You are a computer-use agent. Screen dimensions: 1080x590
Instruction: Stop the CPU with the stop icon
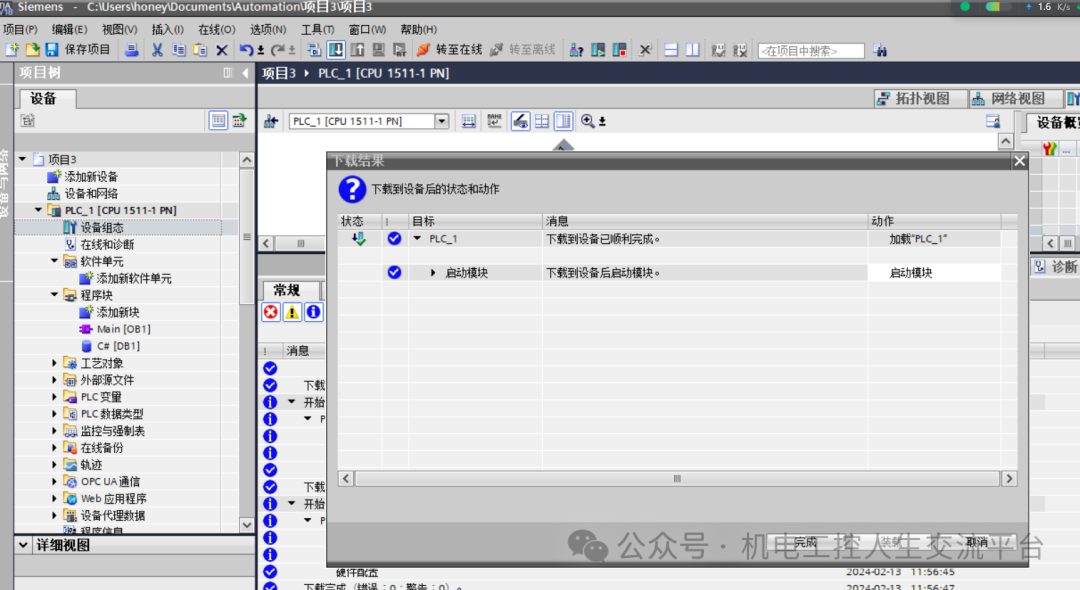(619, 50)
